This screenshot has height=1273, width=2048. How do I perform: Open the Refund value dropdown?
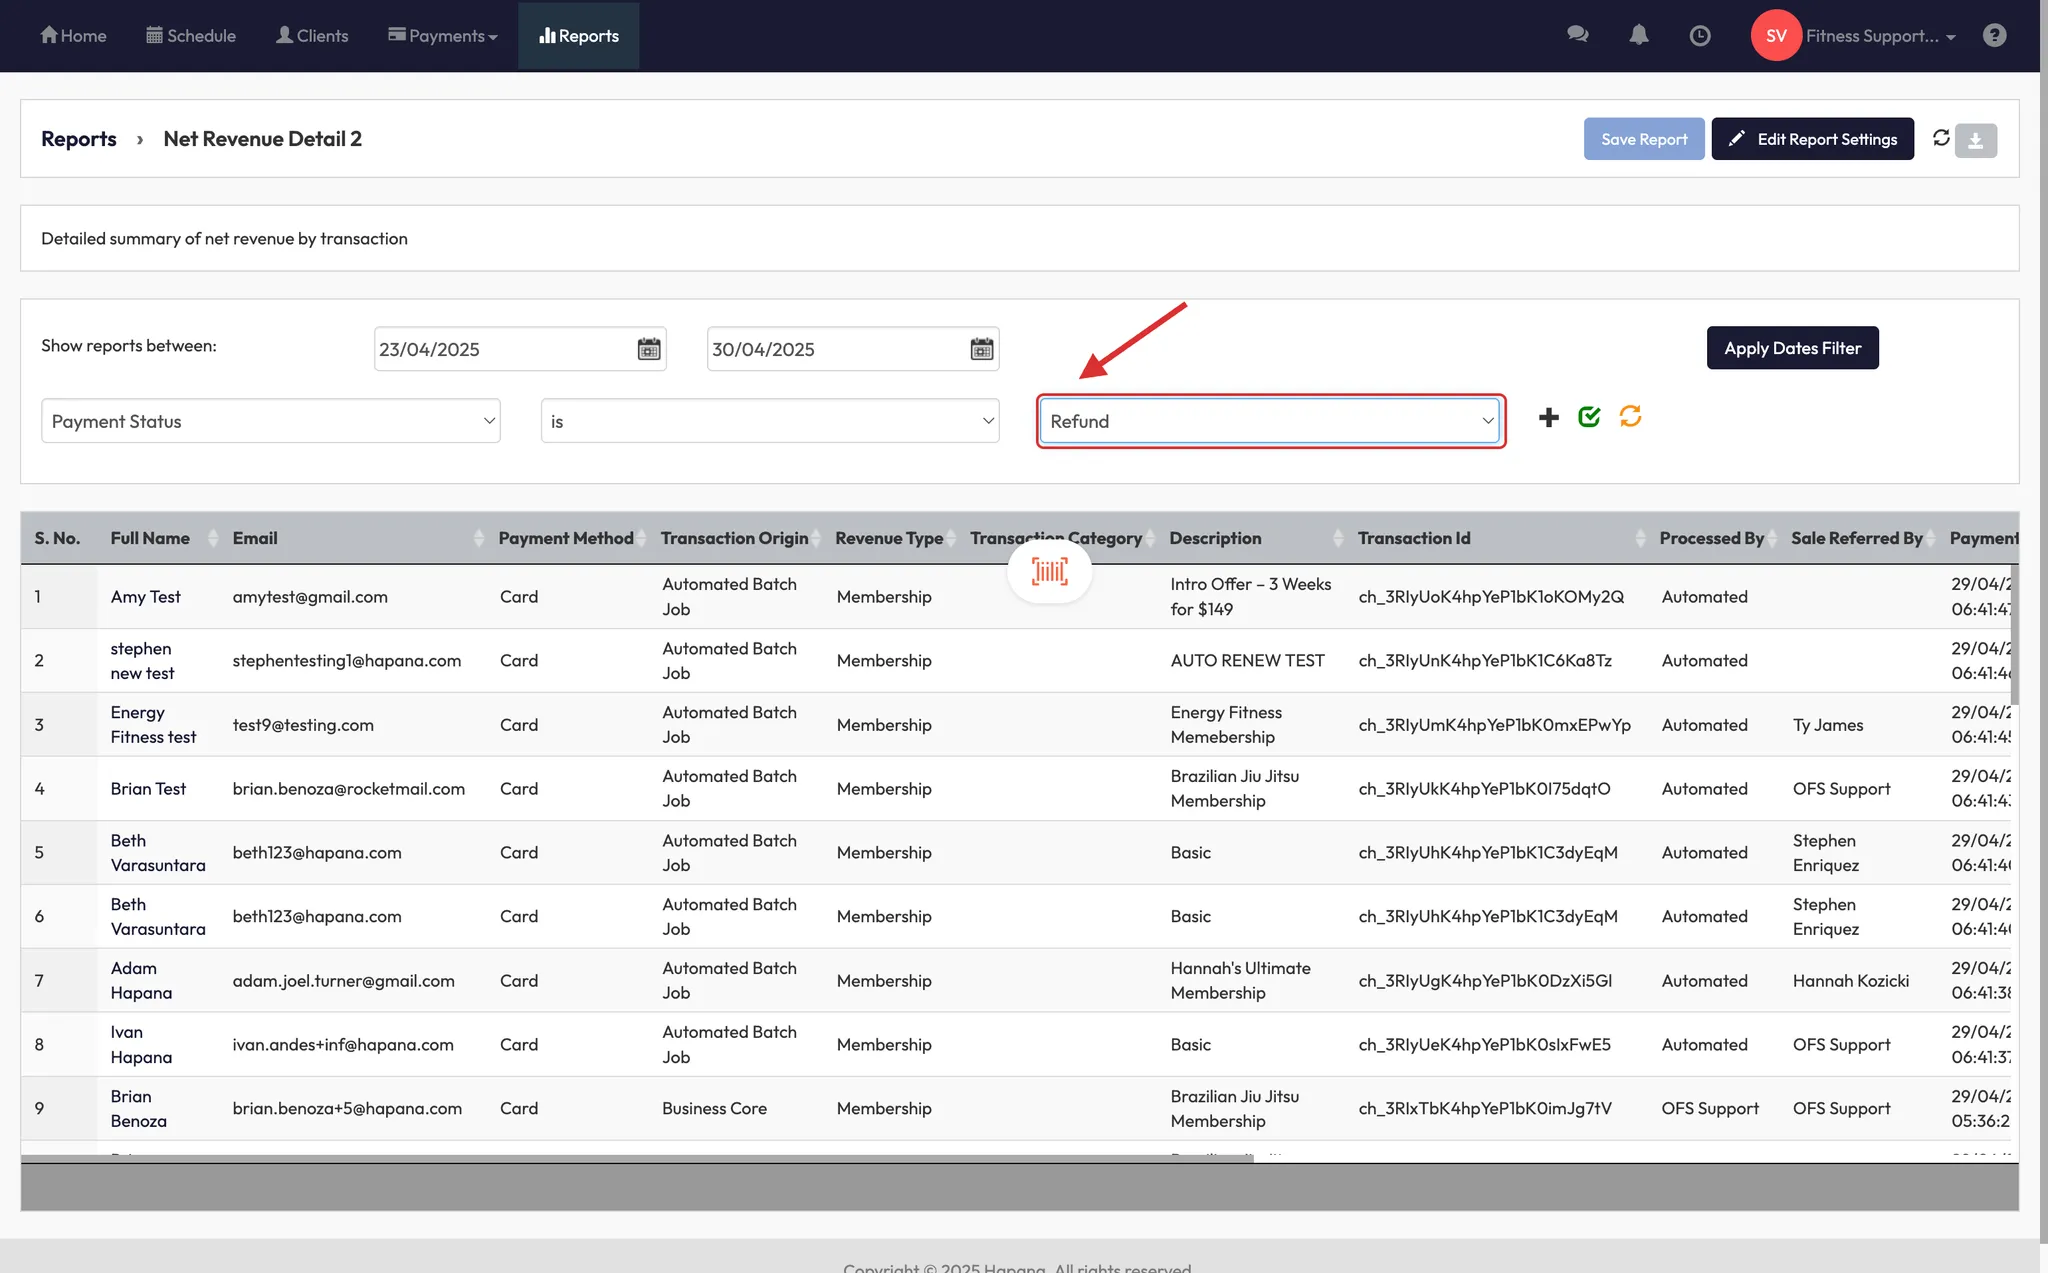(1270, 421)
